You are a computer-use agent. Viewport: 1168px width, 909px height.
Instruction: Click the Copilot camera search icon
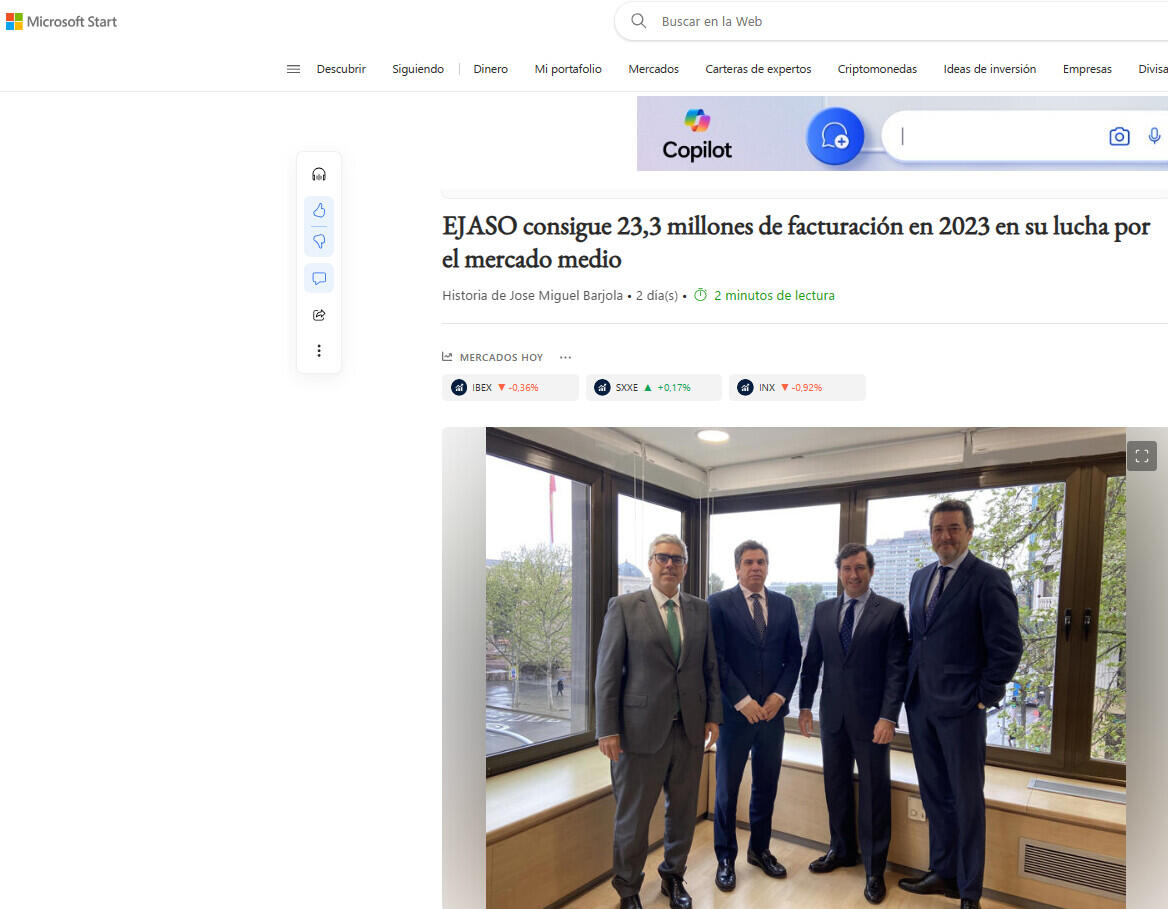pos(1119,137)
